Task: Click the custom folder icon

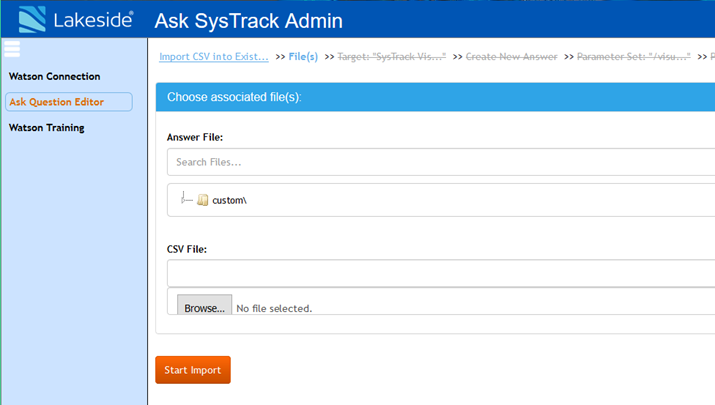Action: [x=202, y=200]
